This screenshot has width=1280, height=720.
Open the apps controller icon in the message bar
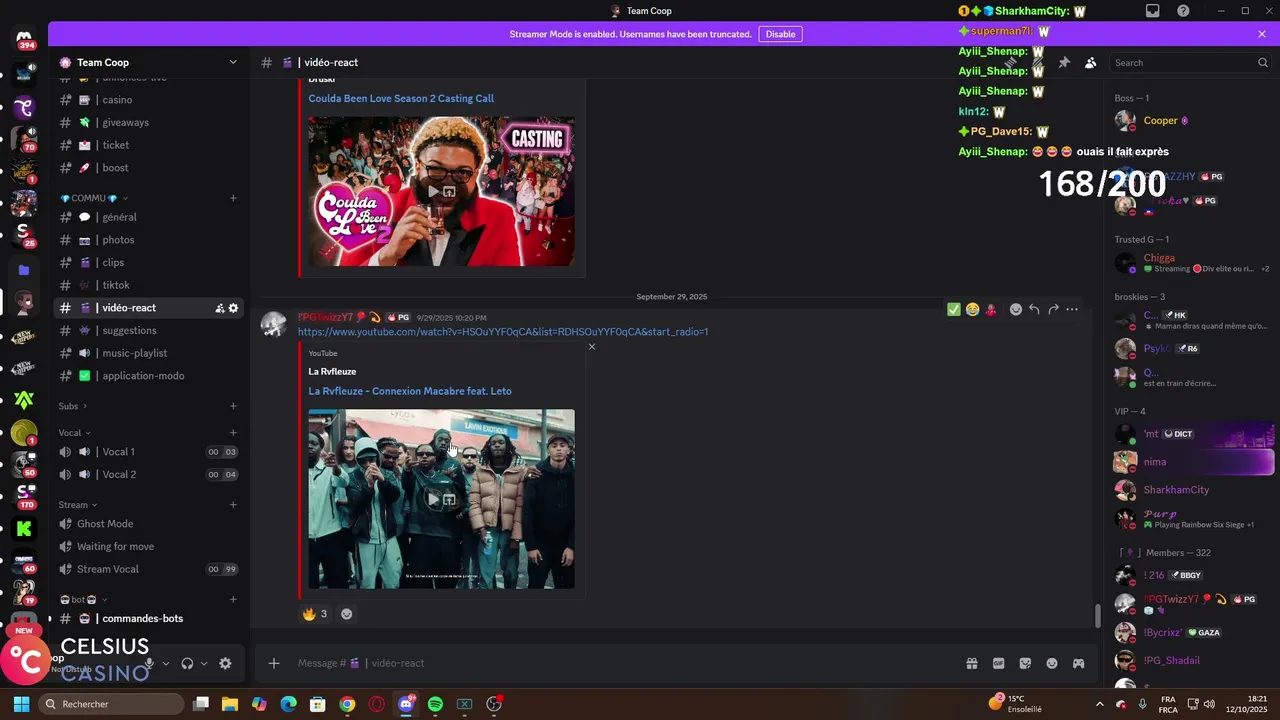1078,663
